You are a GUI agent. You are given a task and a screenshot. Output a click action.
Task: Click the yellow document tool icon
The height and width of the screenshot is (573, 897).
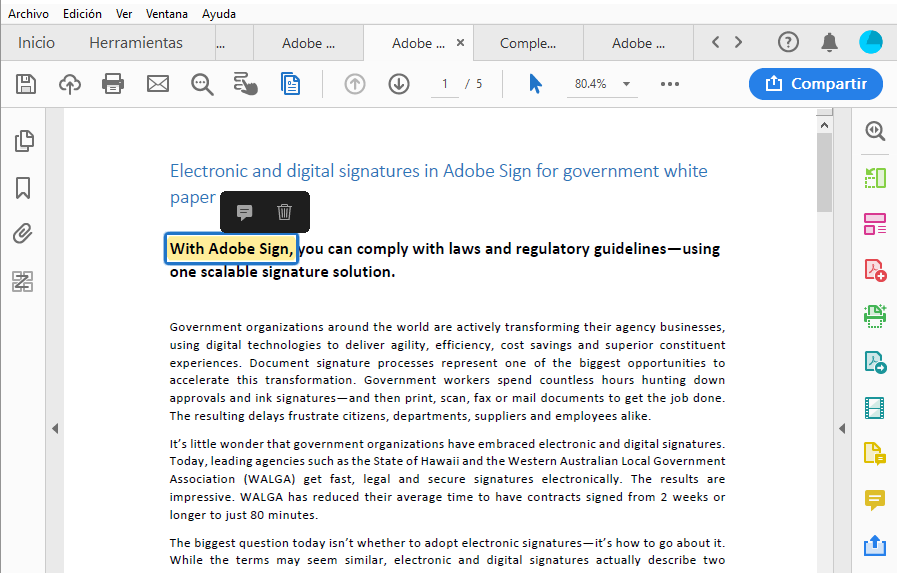pos(875,454)
